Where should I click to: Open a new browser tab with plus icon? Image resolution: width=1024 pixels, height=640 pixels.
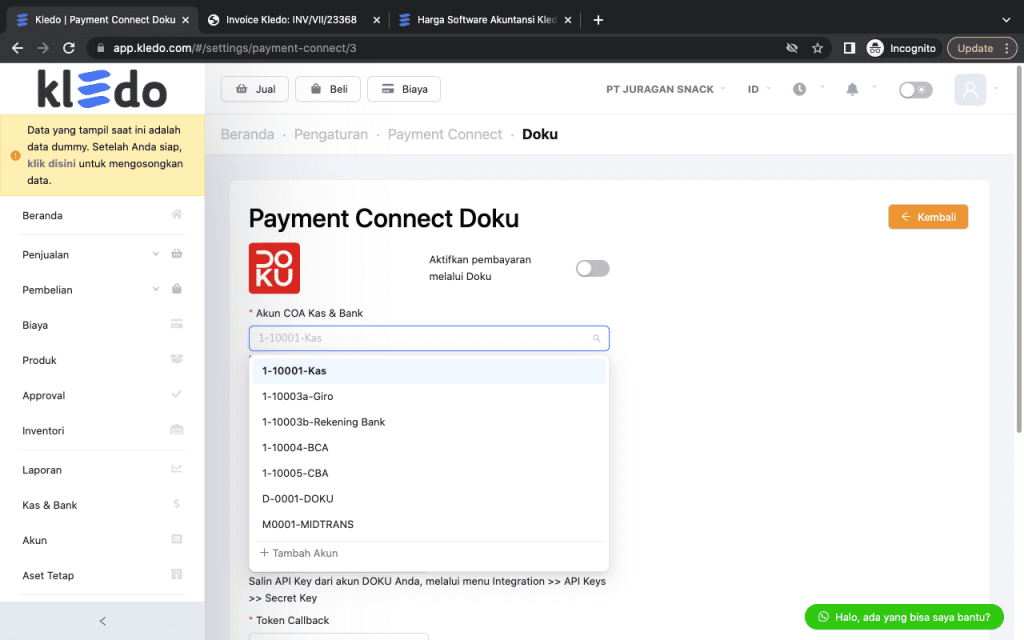[x=598, y=20]
